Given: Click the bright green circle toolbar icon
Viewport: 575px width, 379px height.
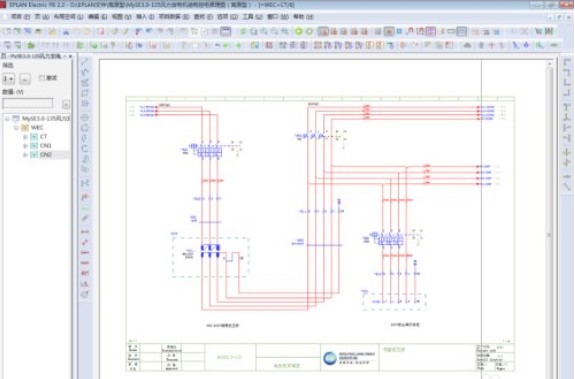Looking at the screenshot, I should (x=299, y=32).
